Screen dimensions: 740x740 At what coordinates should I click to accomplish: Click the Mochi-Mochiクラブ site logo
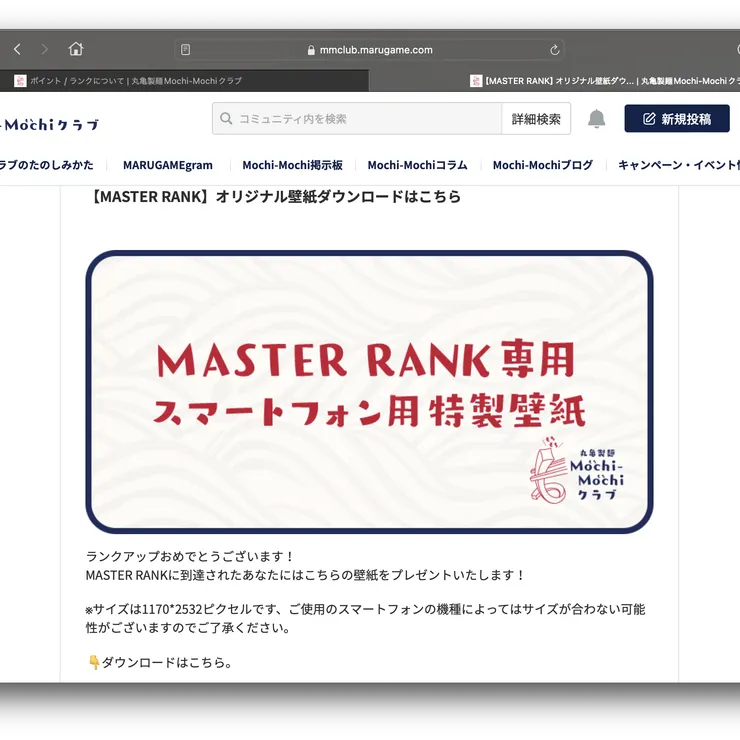pyautogui.click(x=49, y=125)
